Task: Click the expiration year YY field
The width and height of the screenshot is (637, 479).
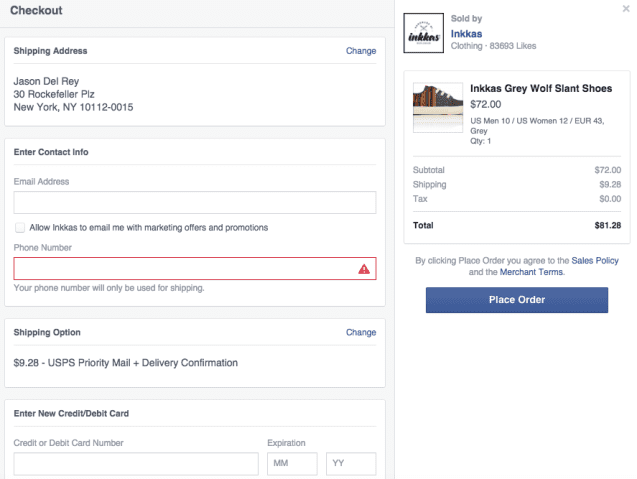Action: pos(351,464)
